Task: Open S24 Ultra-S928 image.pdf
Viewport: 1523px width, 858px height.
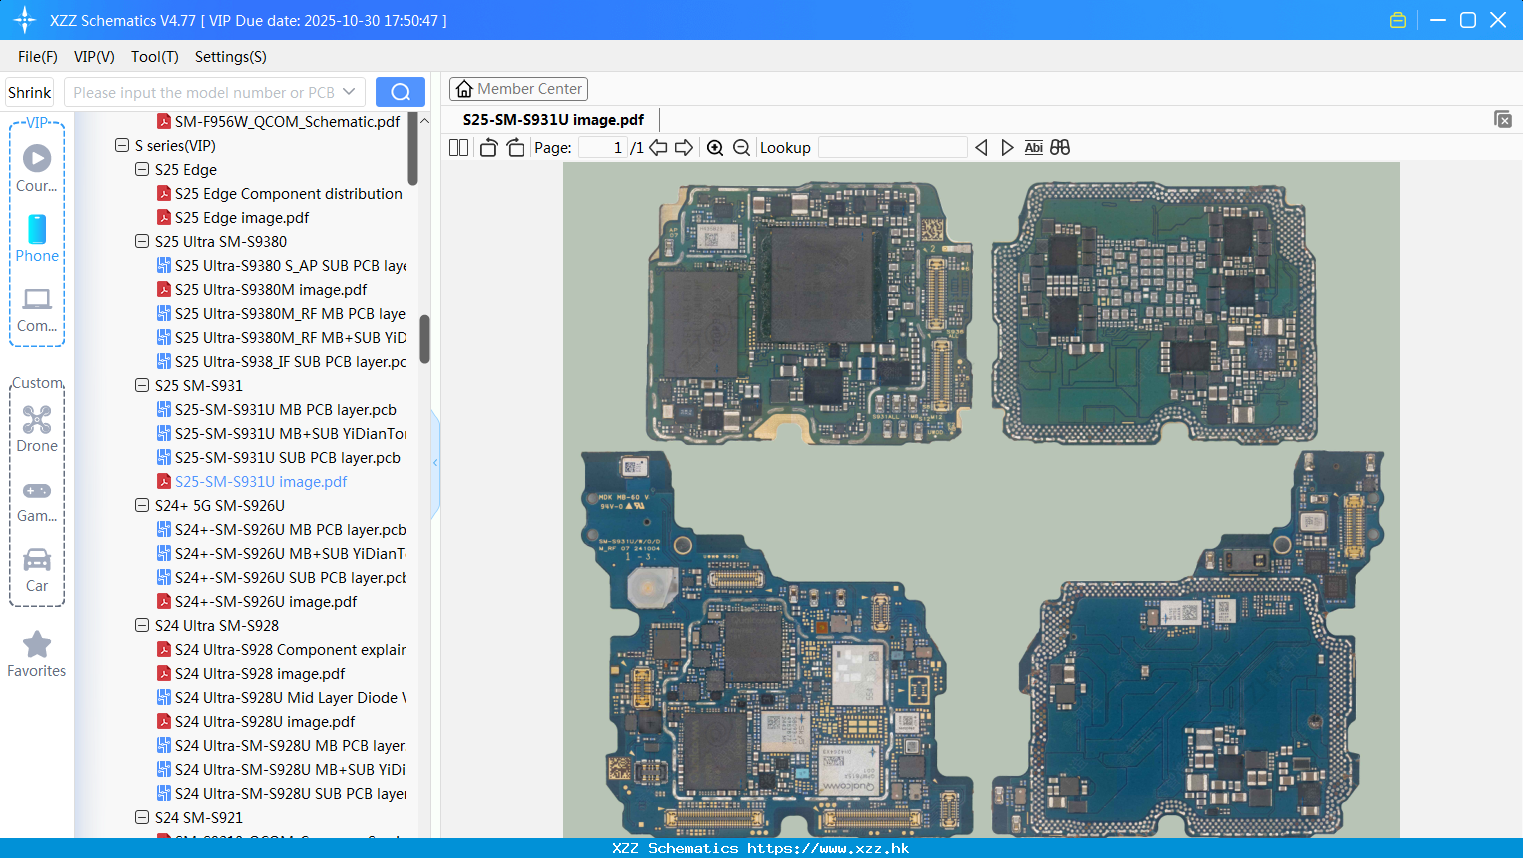Action: [251, 673]
